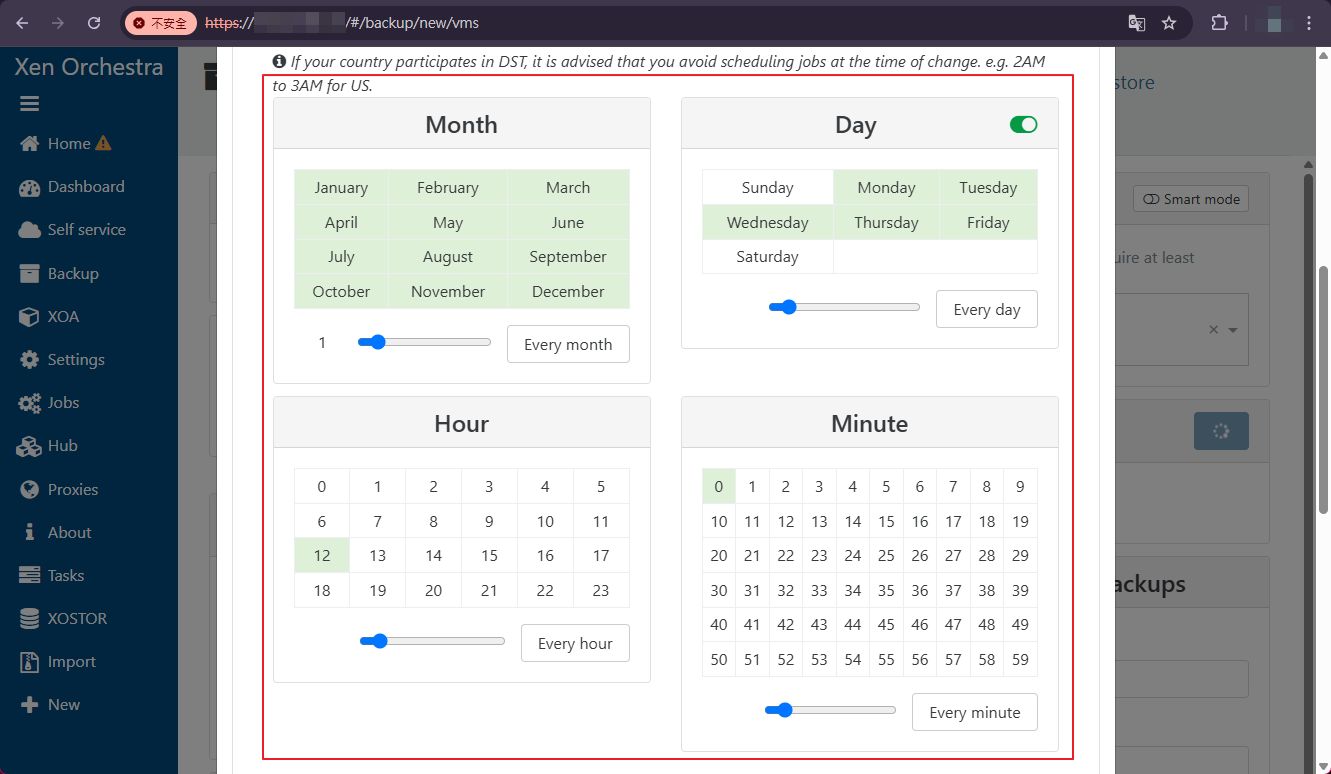The image size is (1331, 774).
Task: Click the browser reload icon
Action: [94, 22]
